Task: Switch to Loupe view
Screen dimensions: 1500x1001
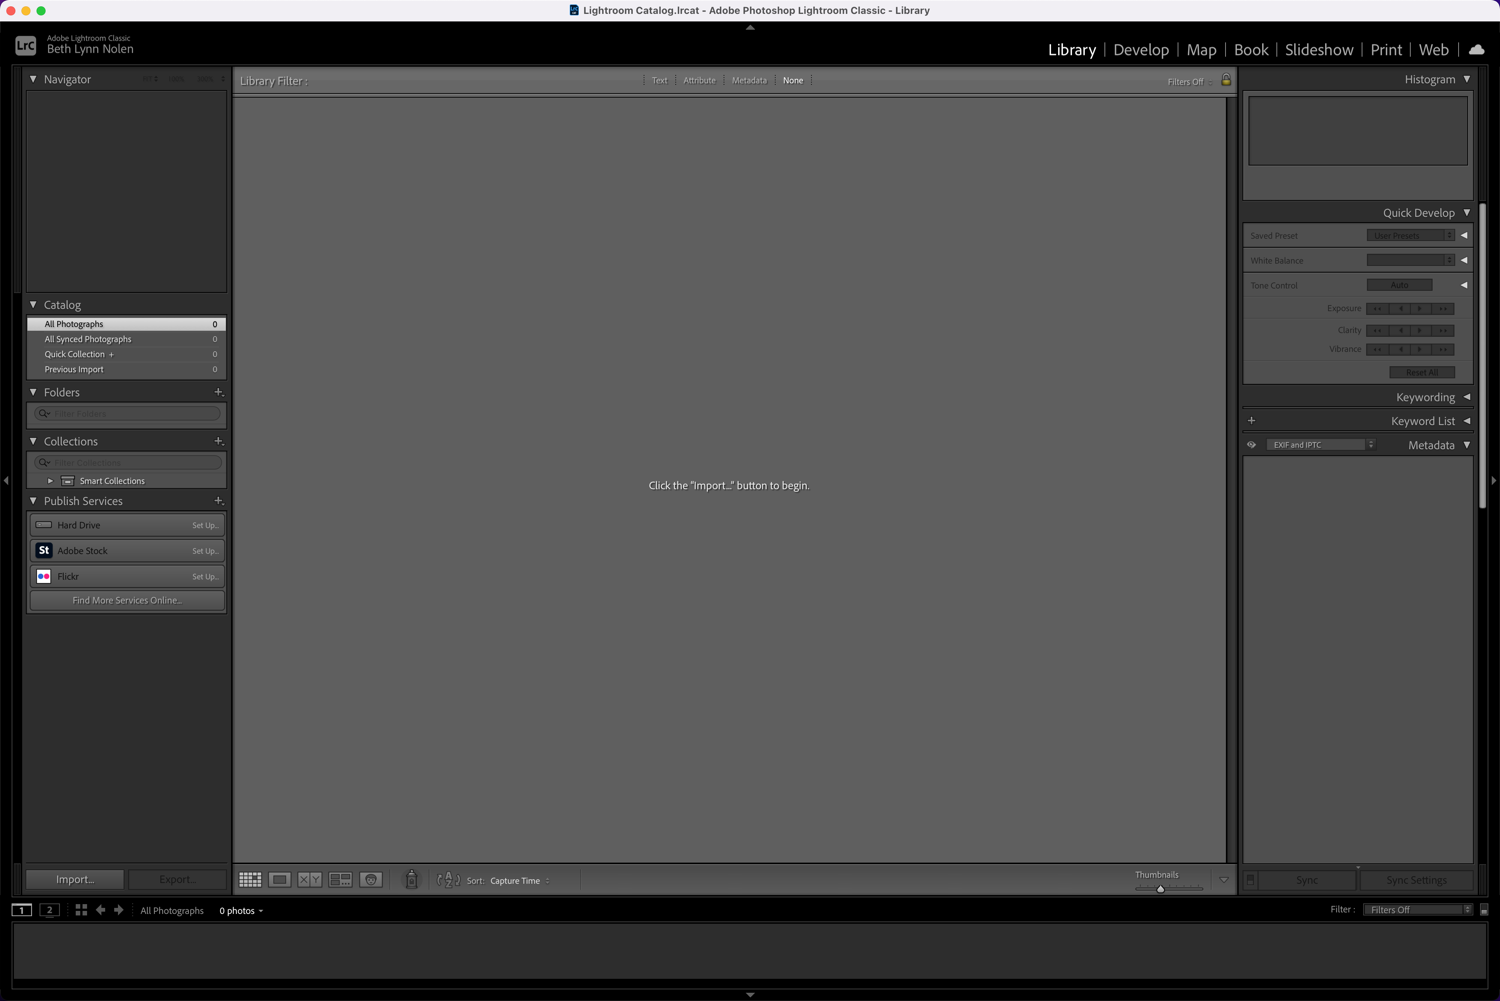Action: (x=280, y=880)
